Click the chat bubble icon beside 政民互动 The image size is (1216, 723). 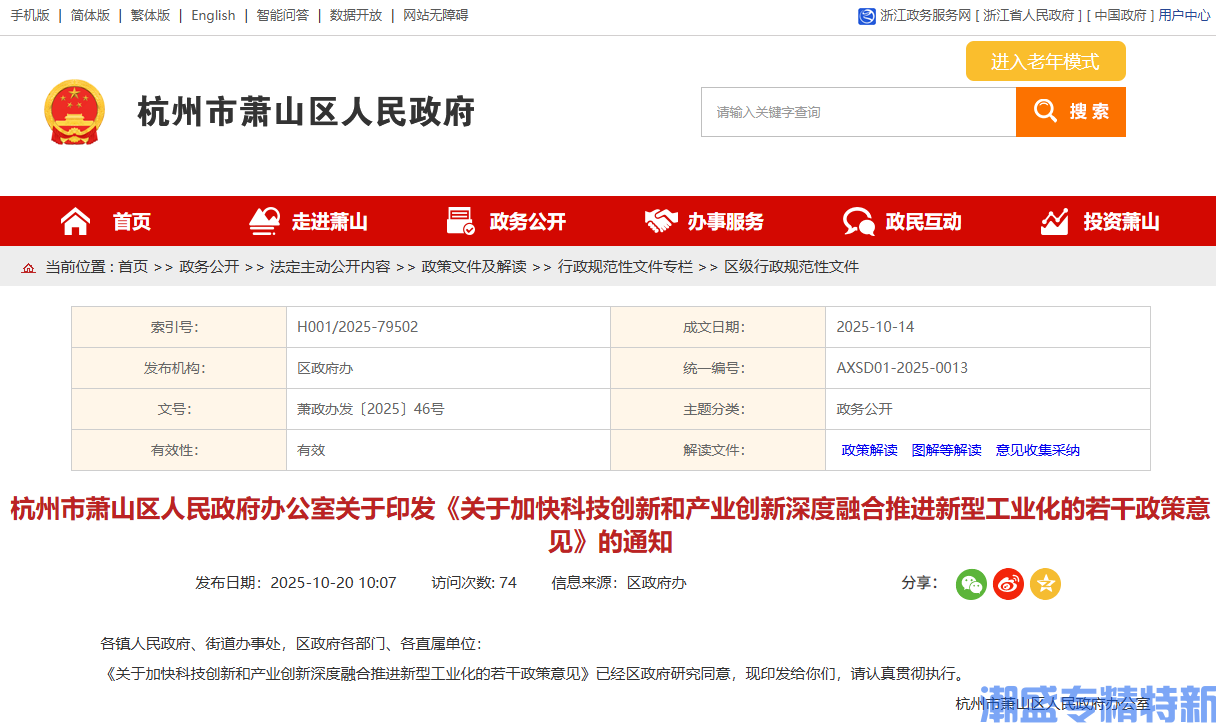(856, 219)
